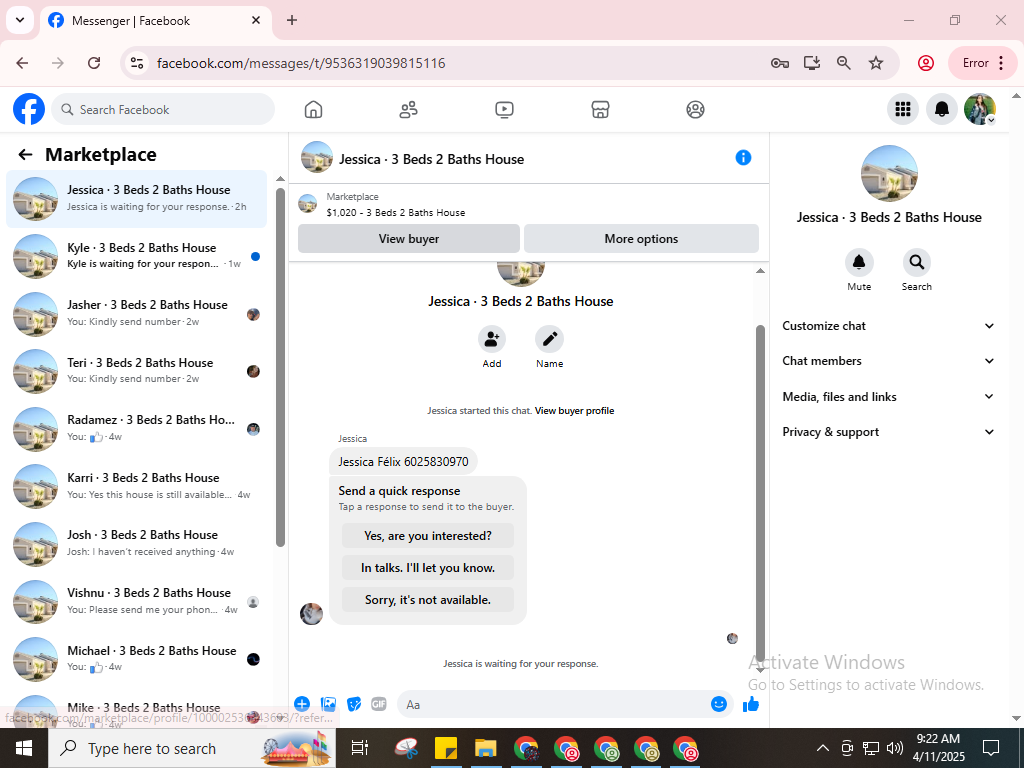Send a thumbs up like
The height and width of the screenshot is (768, 1024).
click(x=751, y=704)
